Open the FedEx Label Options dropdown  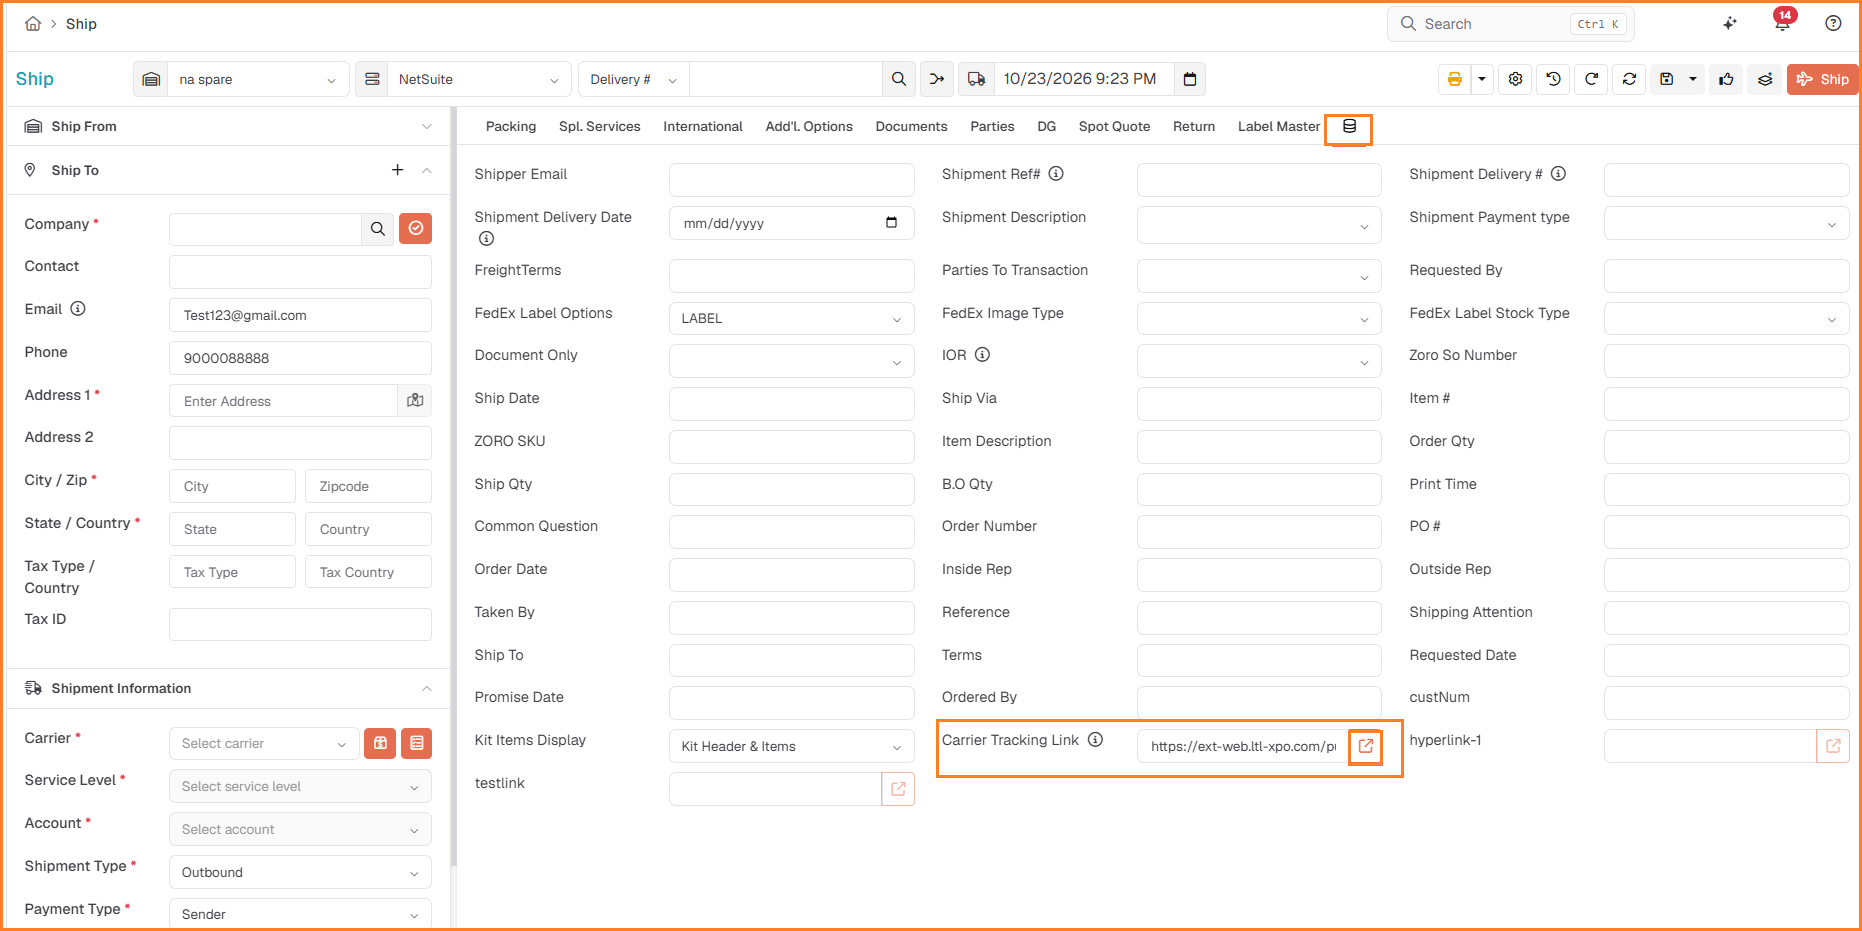(x=791, y=318)
